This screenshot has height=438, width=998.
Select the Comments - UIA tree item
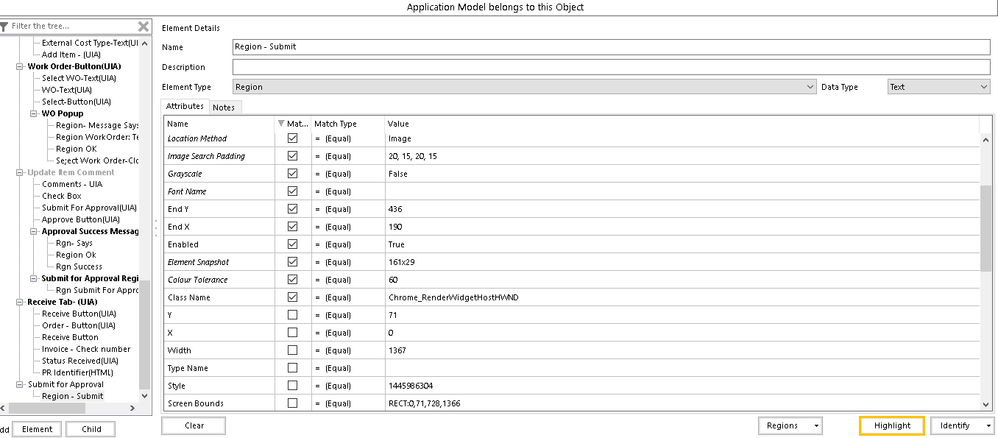72,184
